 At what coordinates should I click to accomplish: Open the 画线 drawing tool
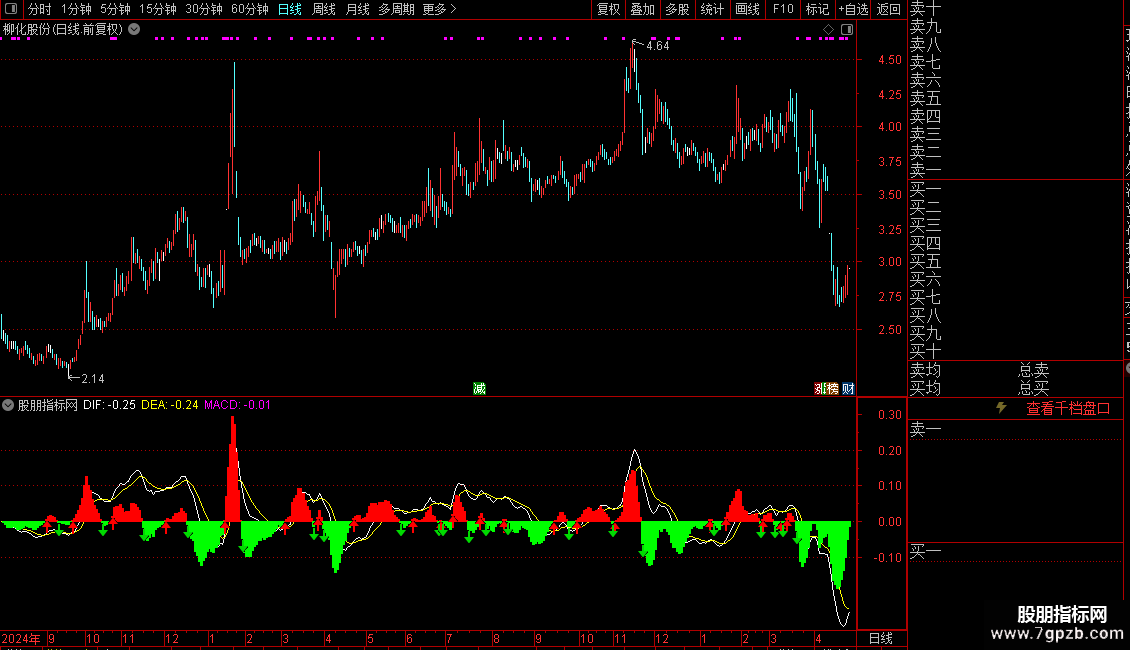pos(747,9)
